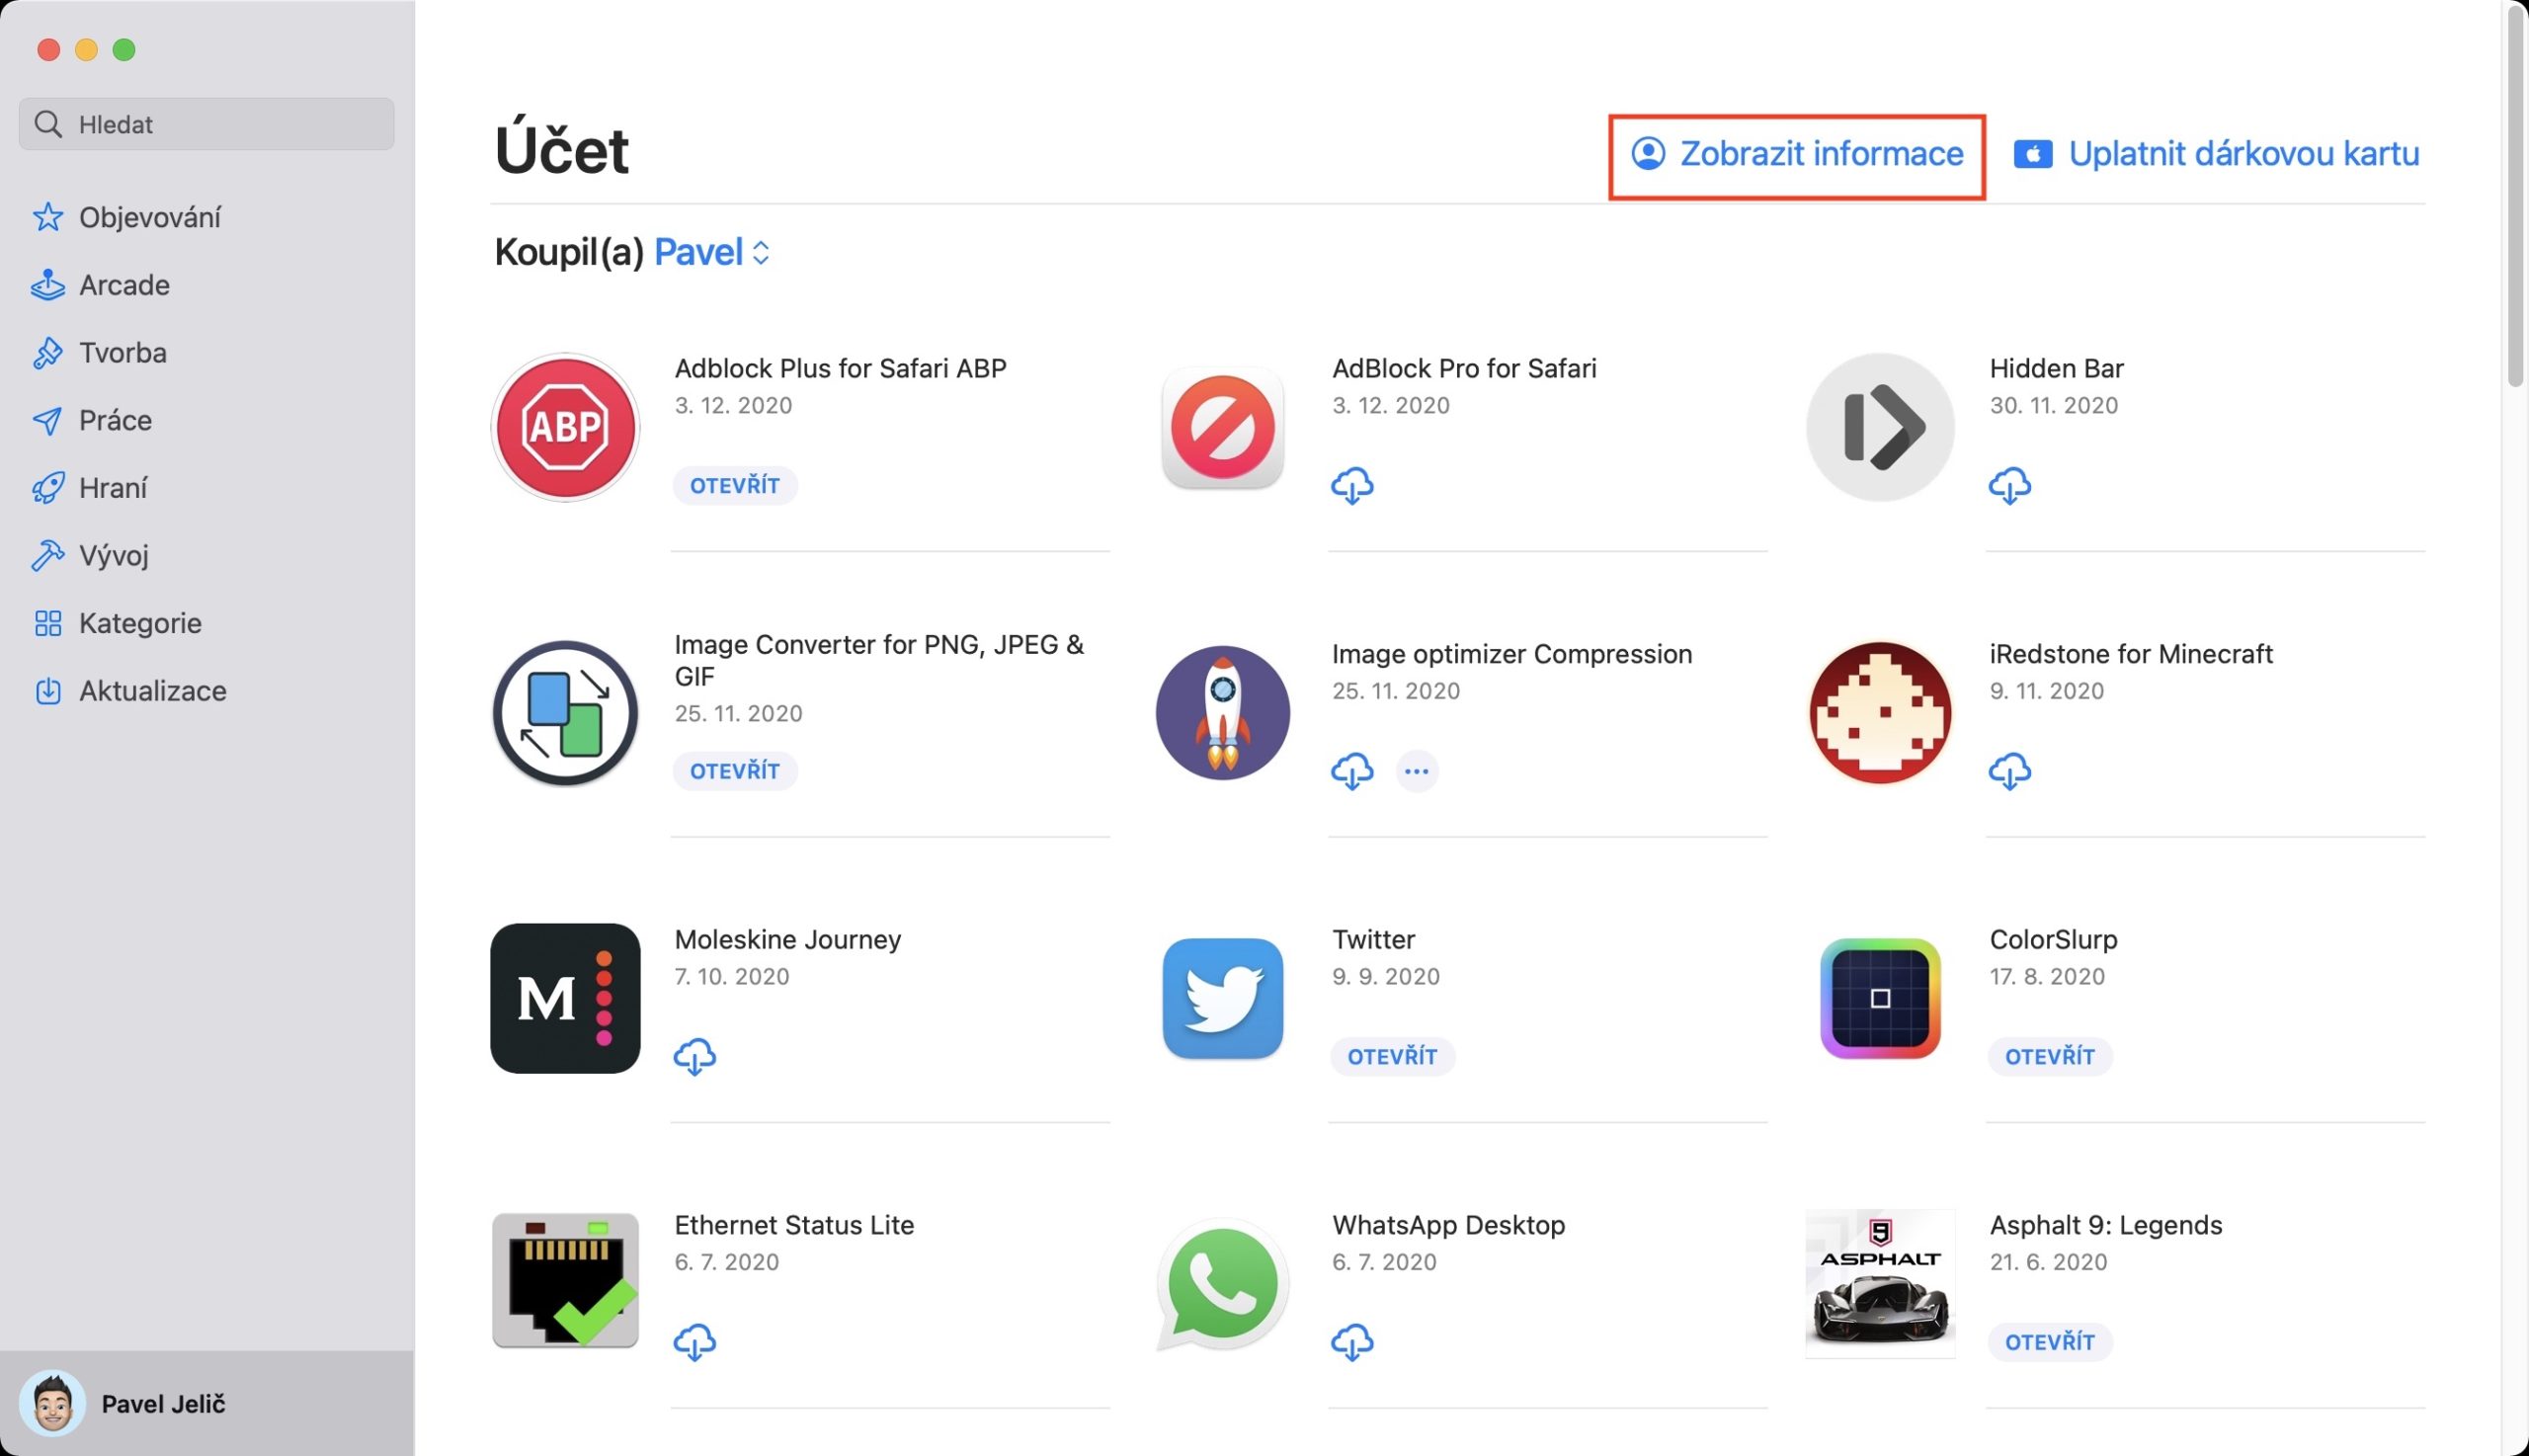Redownload Hidden Bar using cloud icon
2529x1456 pixels.
[x=2009, y=486]
